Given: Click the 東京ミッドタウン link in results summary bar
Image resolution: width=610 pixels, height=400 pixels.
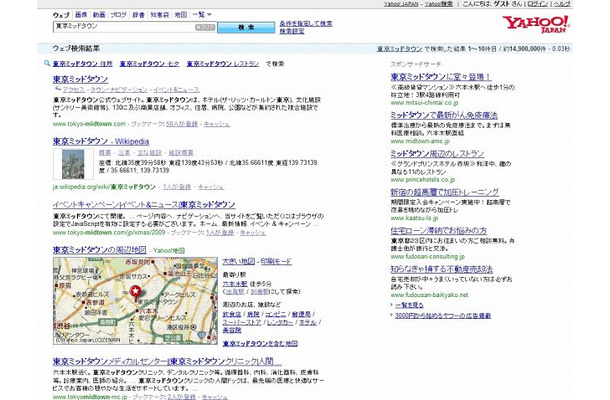Looking at the screenshot, I should click(x=400, y=49).
